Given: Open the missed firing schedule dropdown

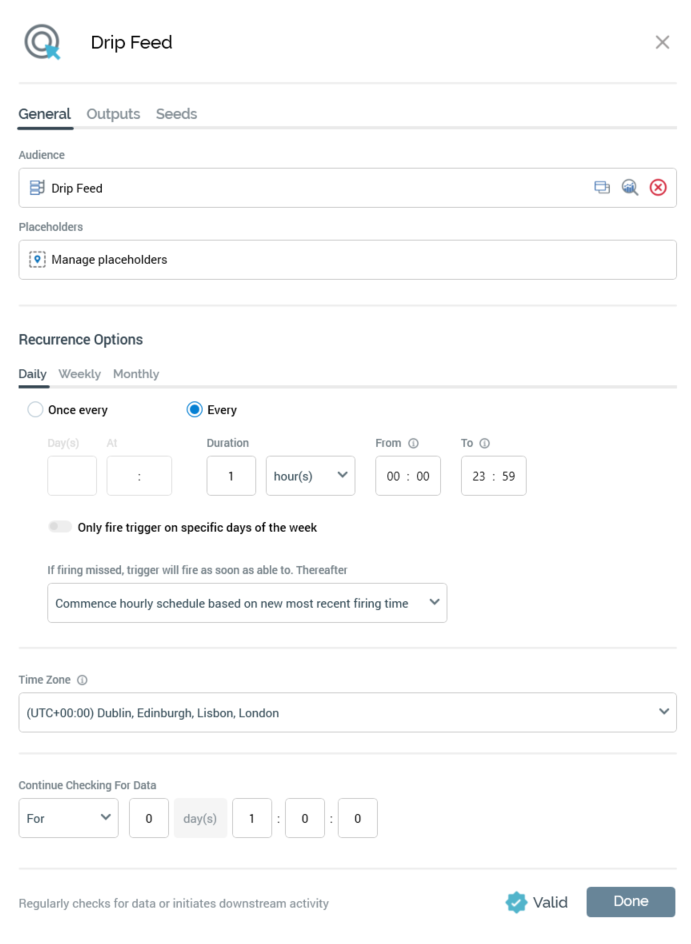Looking at the screenshot, I should [x=247, y=603].
